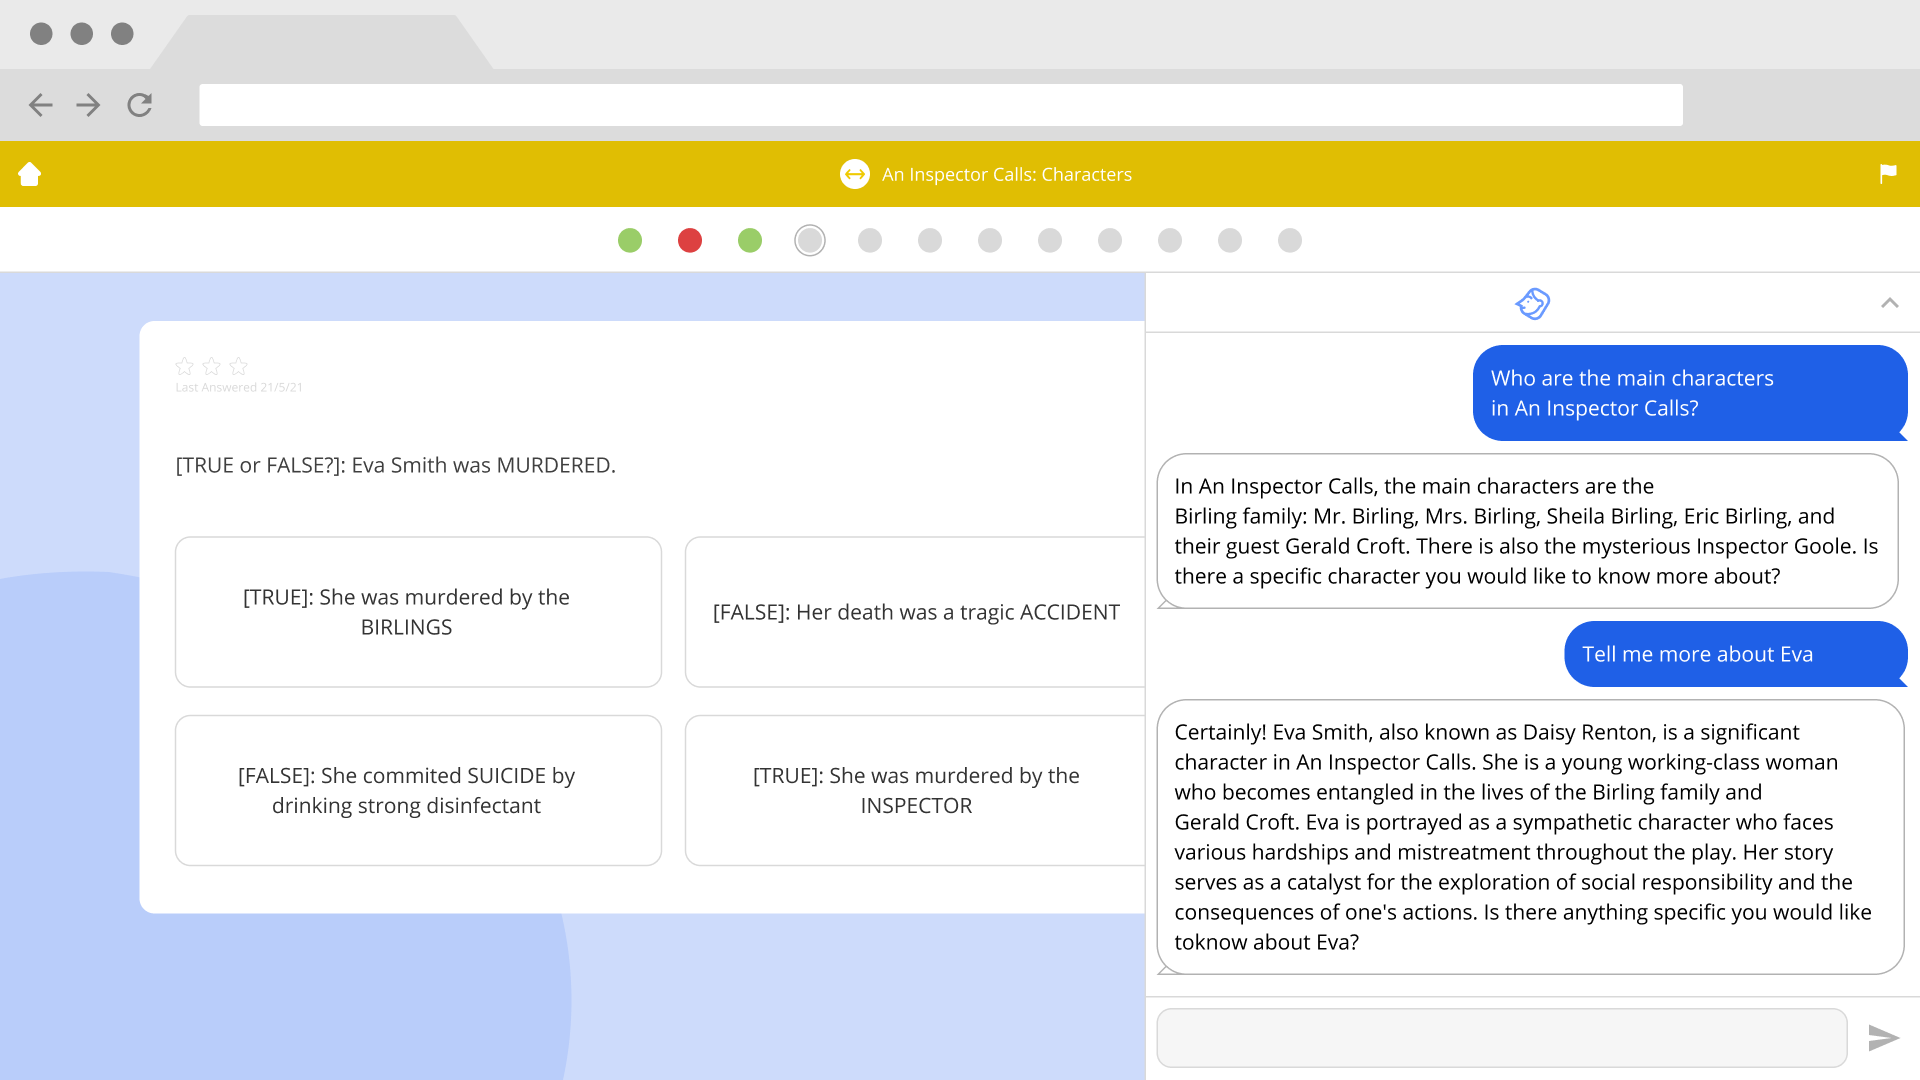Click 'An Inspector Calls: Characters' title

tap(1006, 174)
